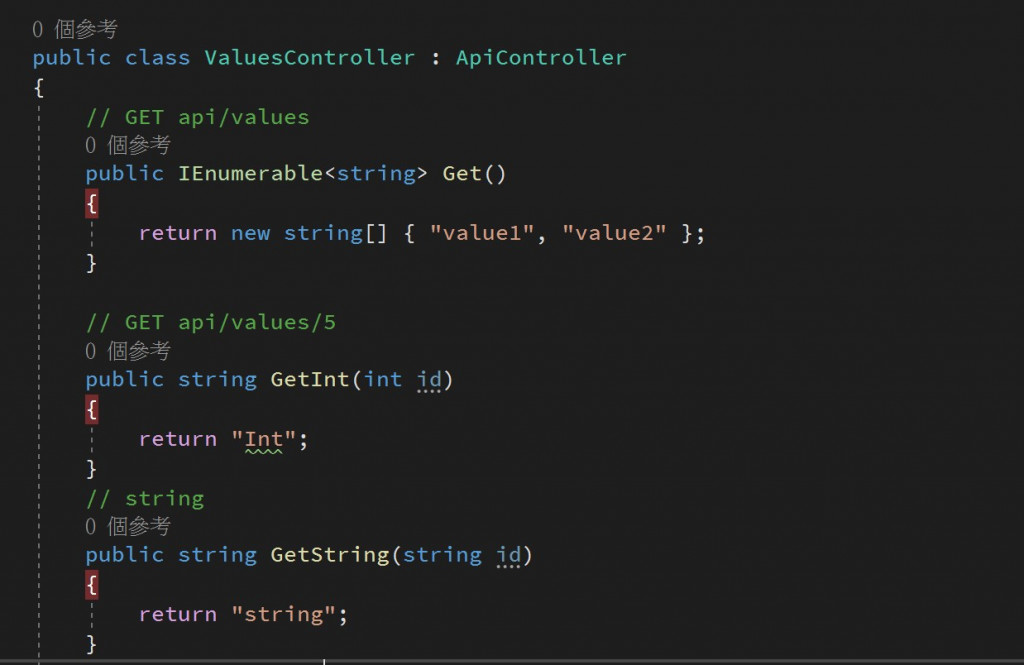Open references lens above GetInt method
The width and height of the screenshot is (1024, 665).
128,351
